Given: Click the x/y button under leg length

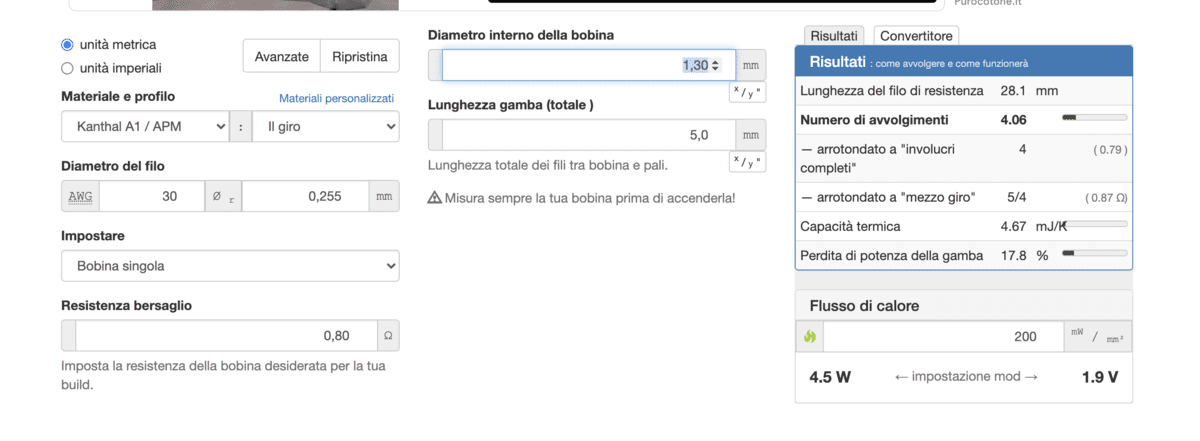Looking at the screenshot, I should [747, 161].
